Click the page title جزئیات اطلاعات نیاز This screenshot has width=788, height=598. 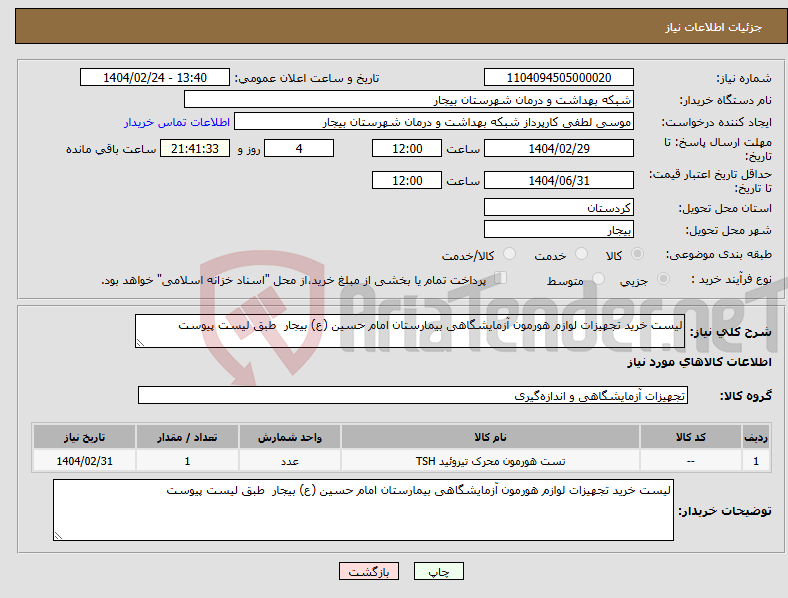pyautogui.click(x=714, y=27)
